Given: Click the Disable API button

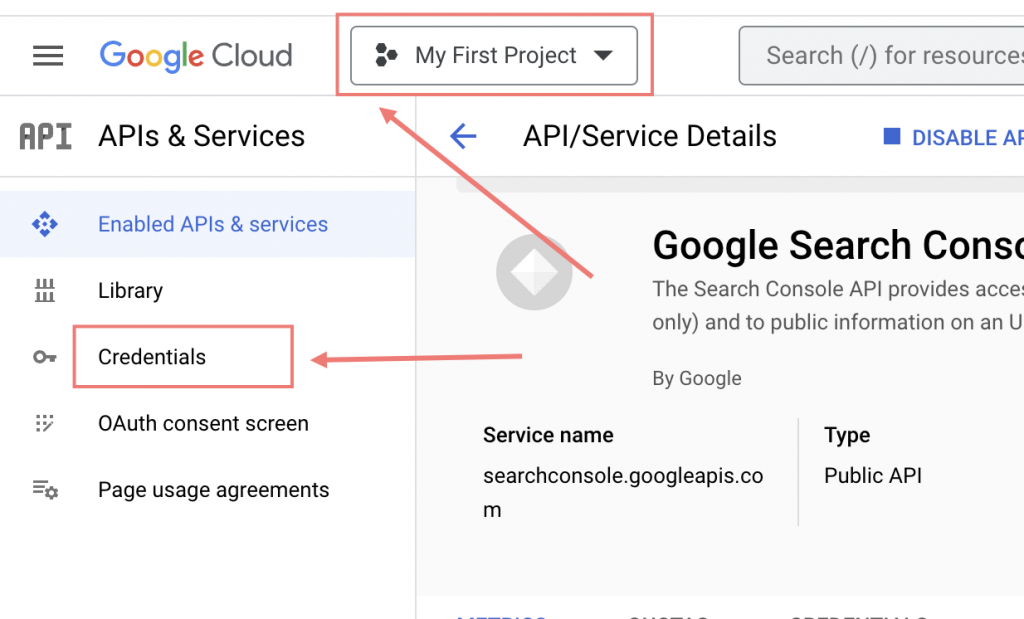Looking at the screenshot, I should (953, 137).
